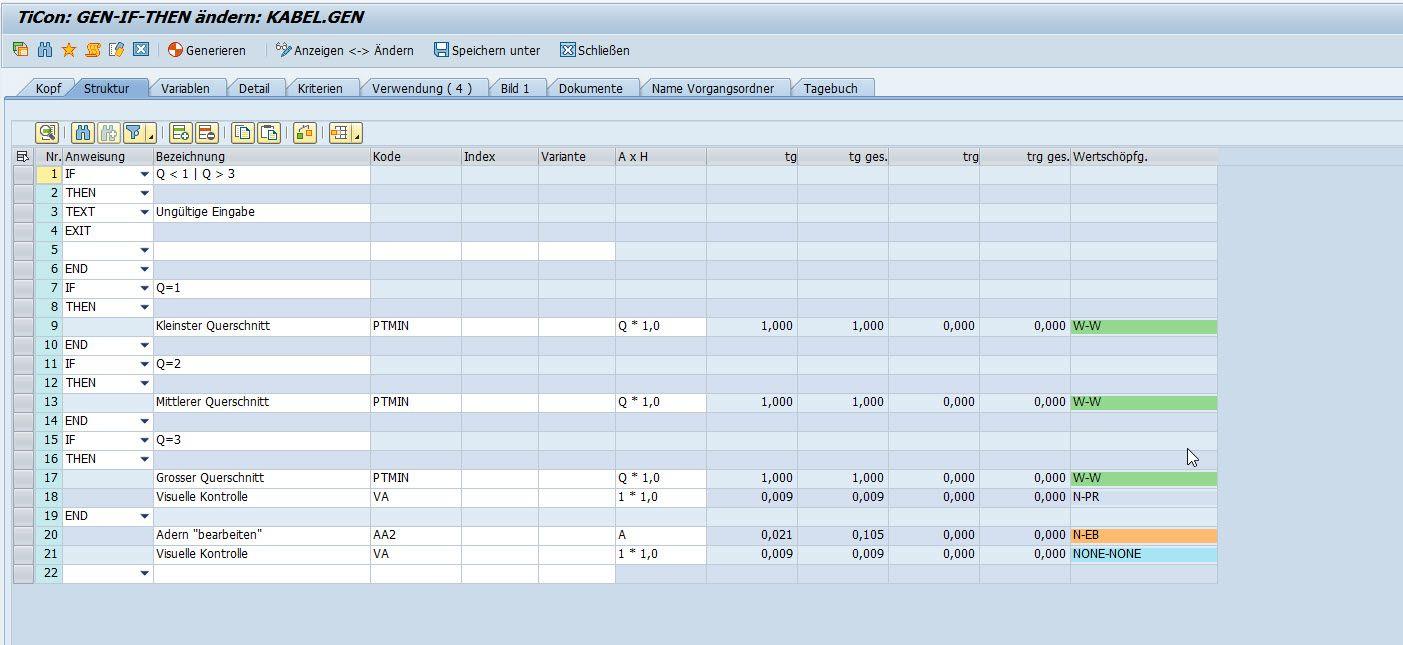This screenshot has width=1403, height=645.
Task: Open Anweisung dropdown in row 22
Action: click(x=144, y=574)
